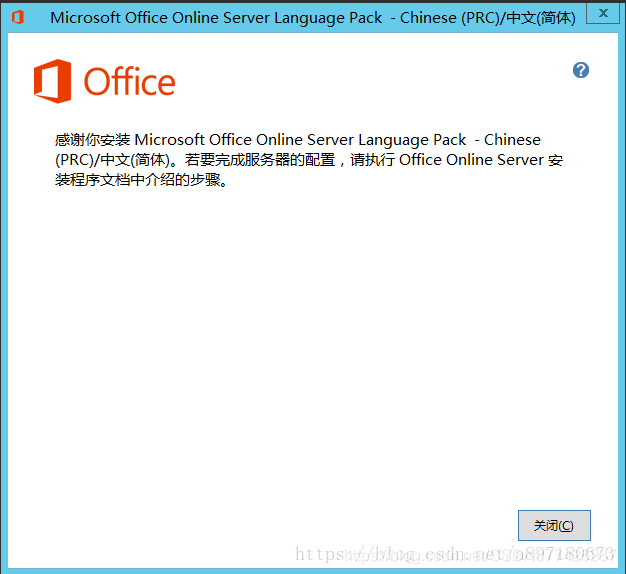Click '(PRC)/中文(简体)' starting the second message line
The image size is (626, 574).
(x=113, y=160)
